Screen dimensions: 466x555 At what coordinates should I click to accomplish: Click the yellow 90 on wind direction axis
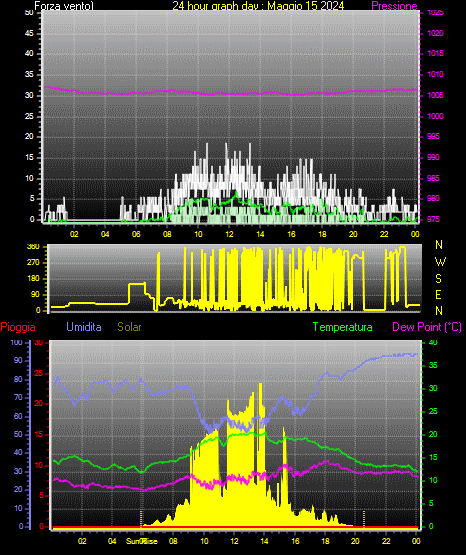pos(36,294)
